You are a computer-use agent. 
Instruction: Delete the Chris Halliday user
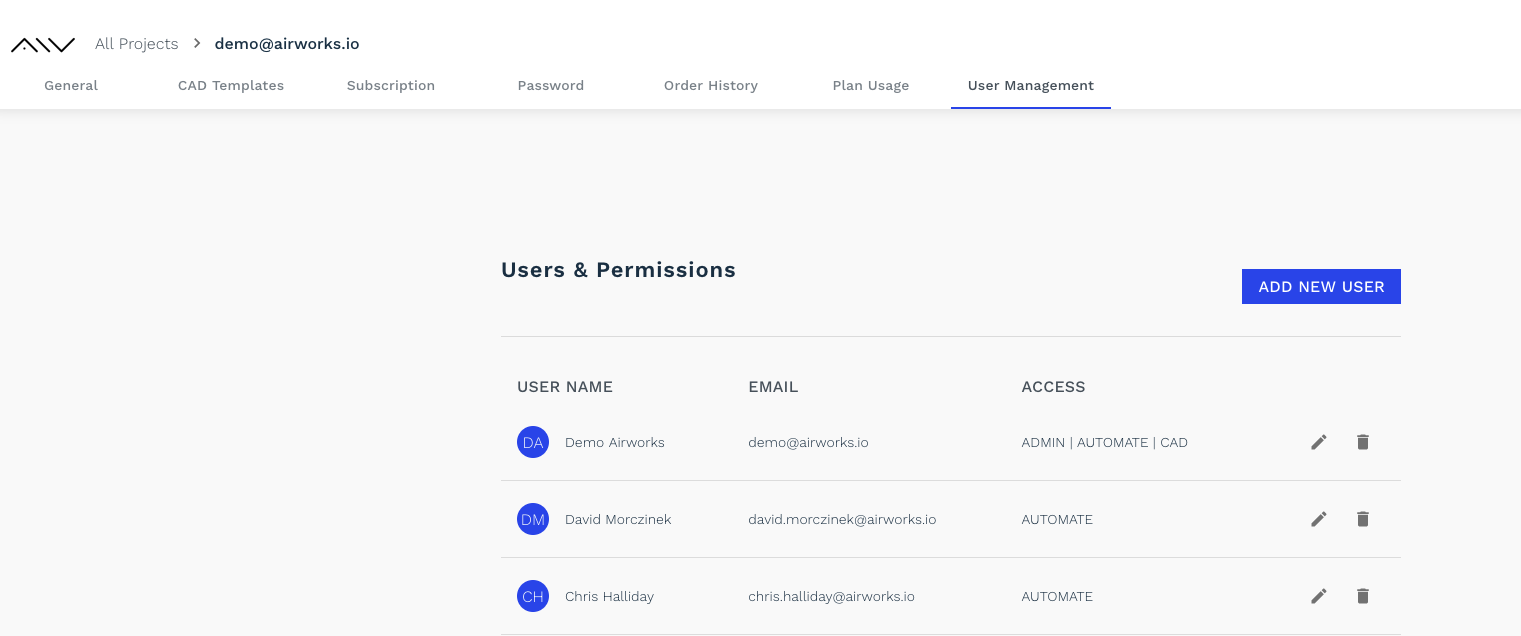[x=1362, y=596]
